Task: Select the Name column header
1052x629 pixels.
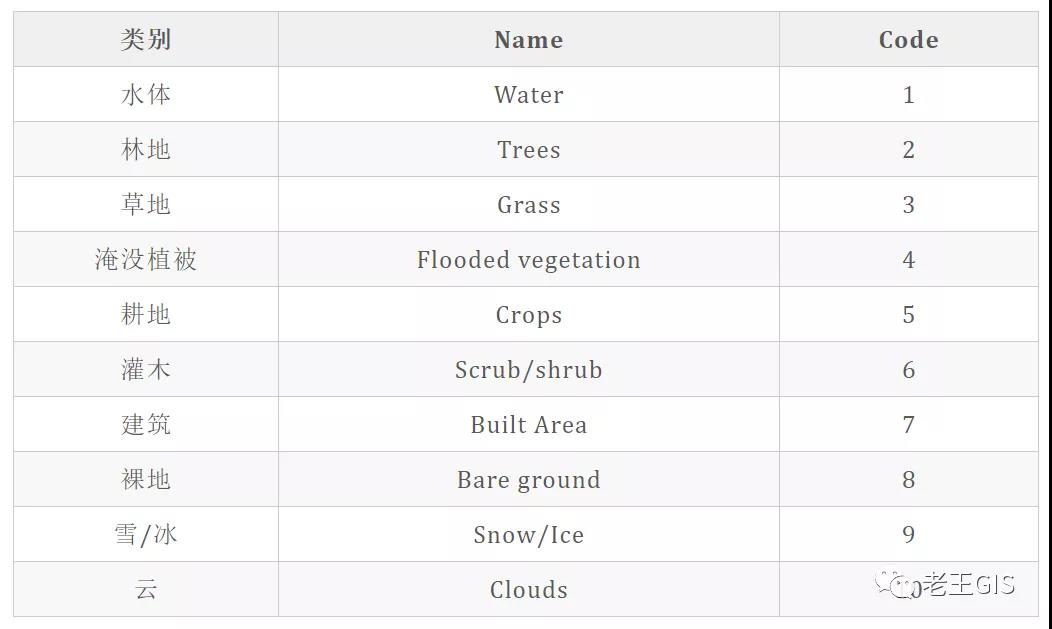Action: (528, 40)
